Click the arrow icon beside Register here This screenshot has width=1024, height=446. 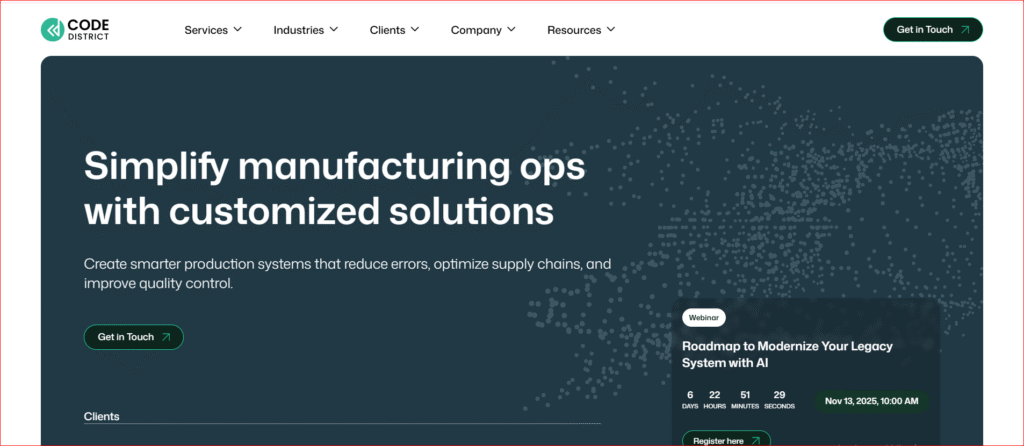[x=755, y=440]
